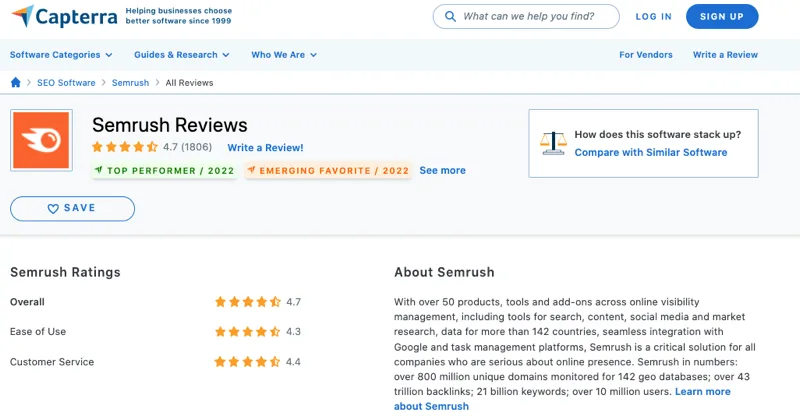Focus the 'What can we help you find?' search field
This screenshot has width=800, height=420.
(535, 17)
